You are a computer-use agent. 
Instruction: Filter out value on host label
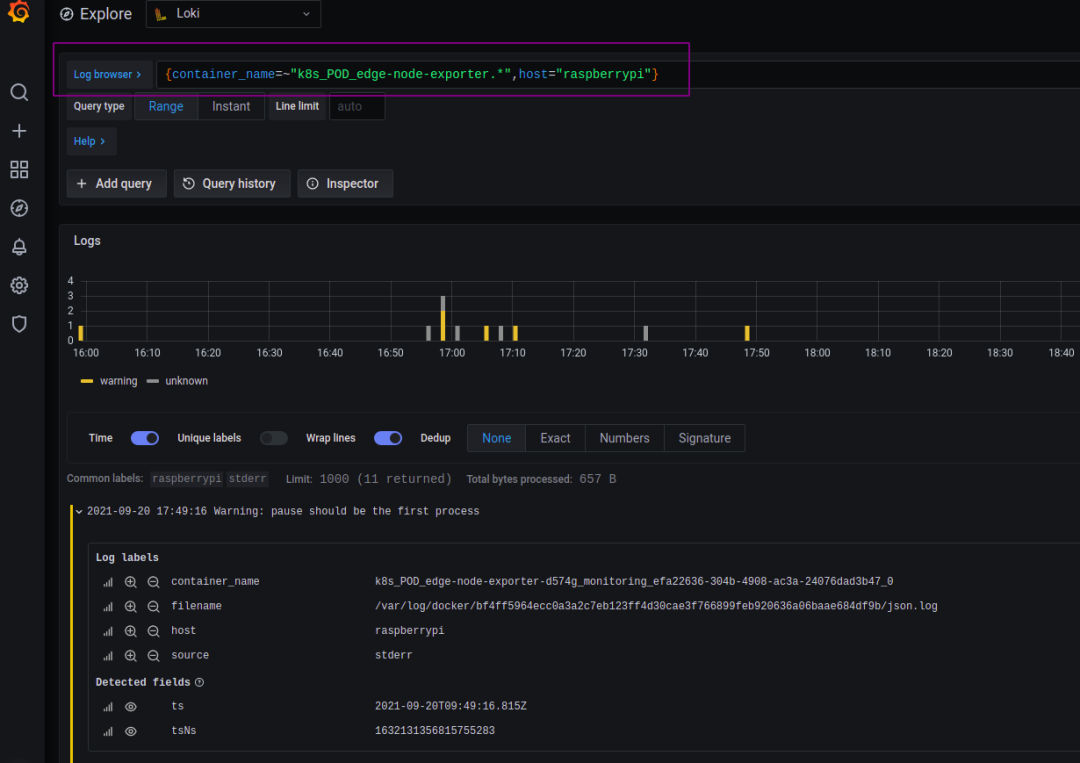click(x=153, y=631)
